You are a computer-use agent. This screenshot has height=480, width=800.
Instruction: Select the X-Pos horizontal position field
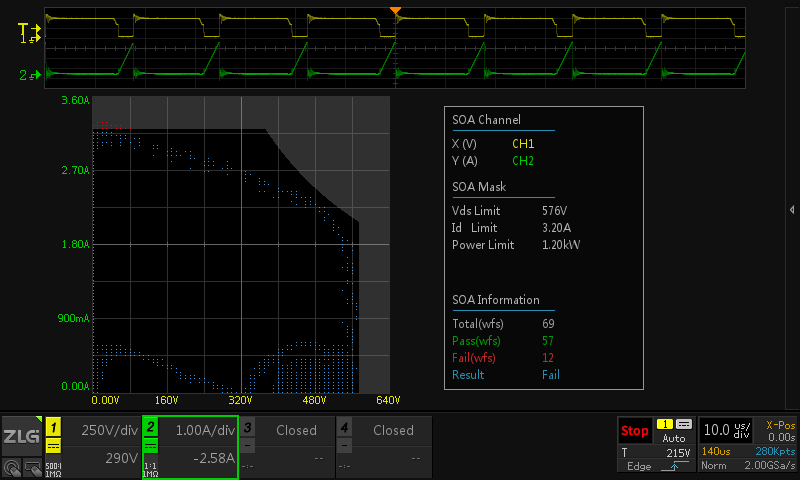[779, 431]
